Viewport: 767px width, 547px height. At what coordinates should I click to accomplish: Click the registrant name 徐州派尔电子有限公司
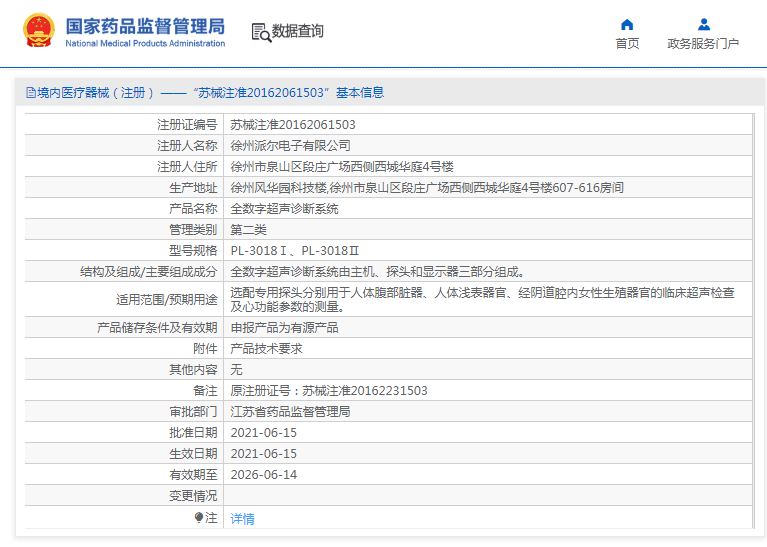291,146
